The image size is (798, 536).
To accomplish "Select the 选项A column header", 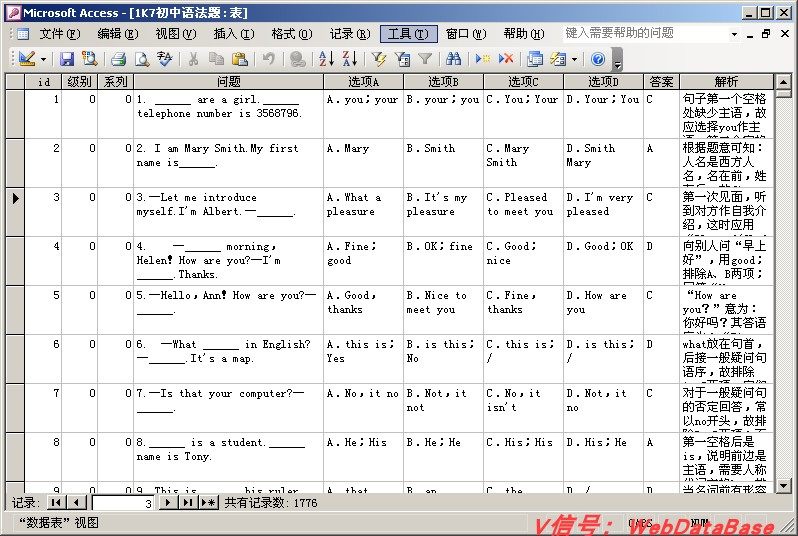I will (363, 81).
